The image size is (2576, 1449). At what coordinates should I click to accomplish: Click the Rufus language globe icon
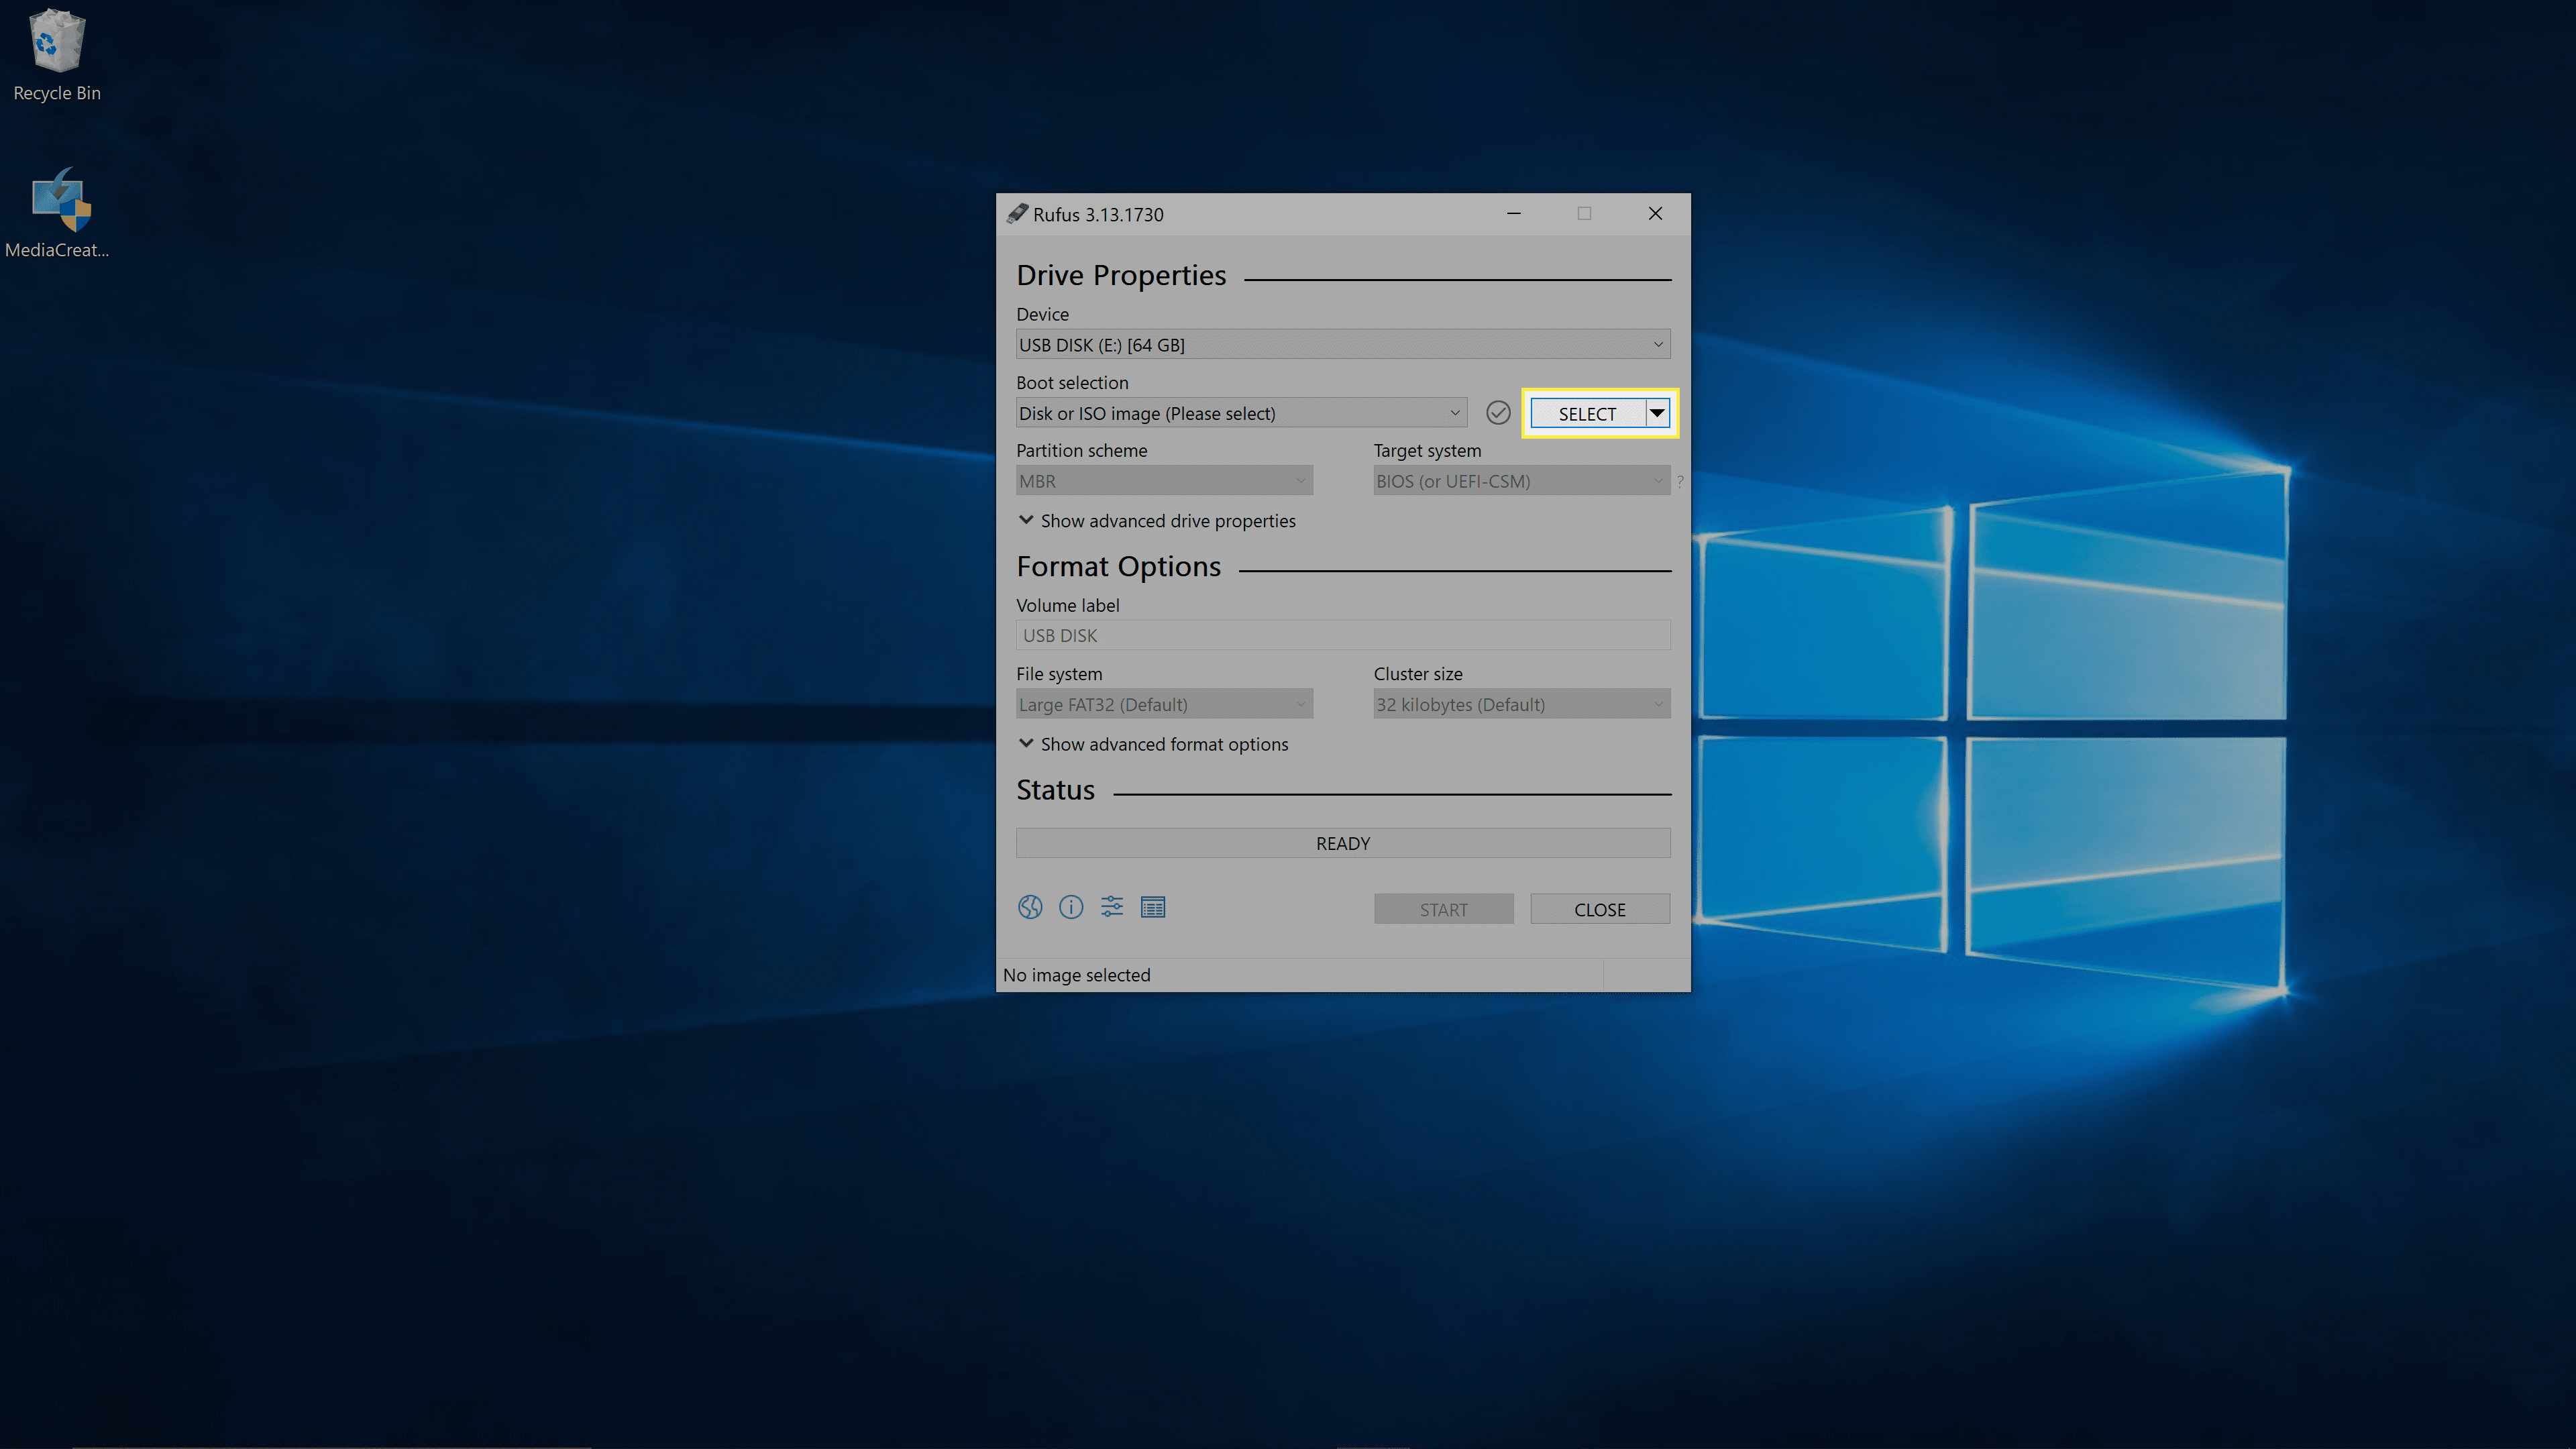point(1030,907)
